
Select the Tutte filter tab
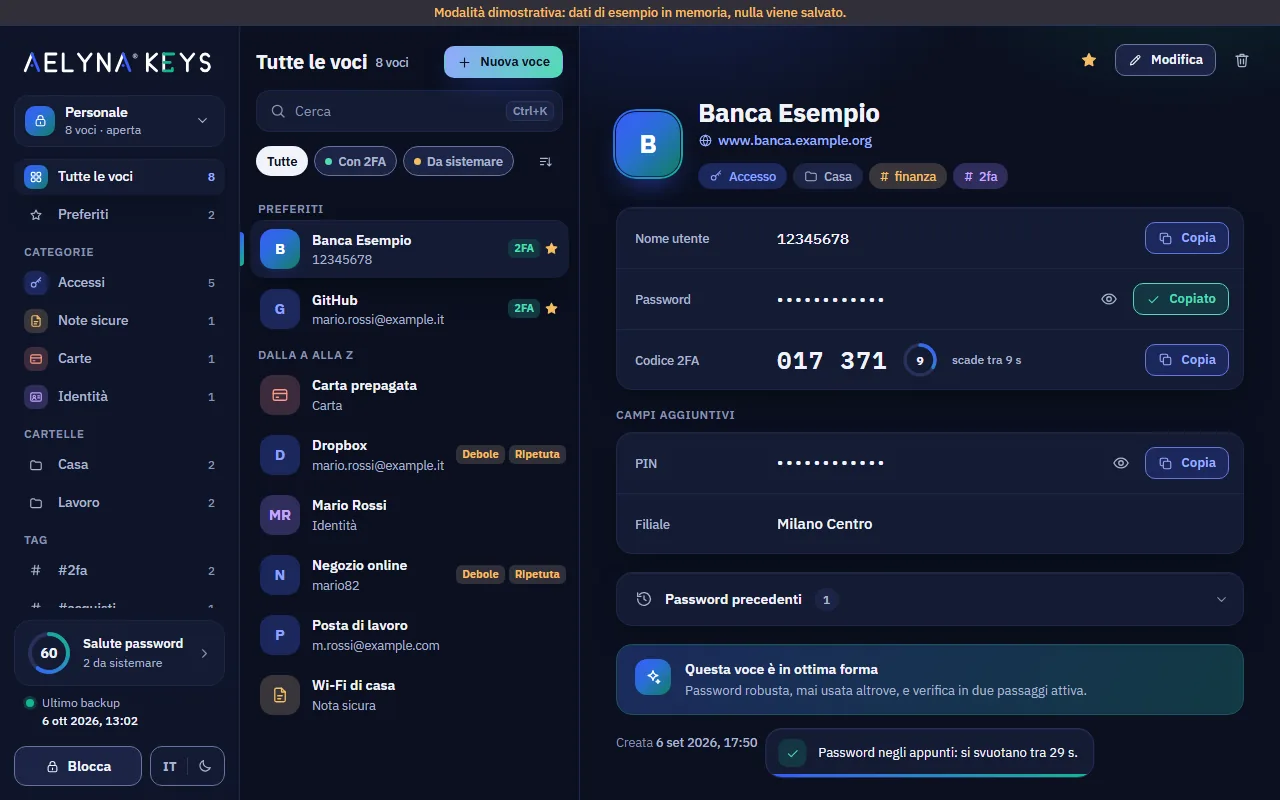(x=282, y=161)
